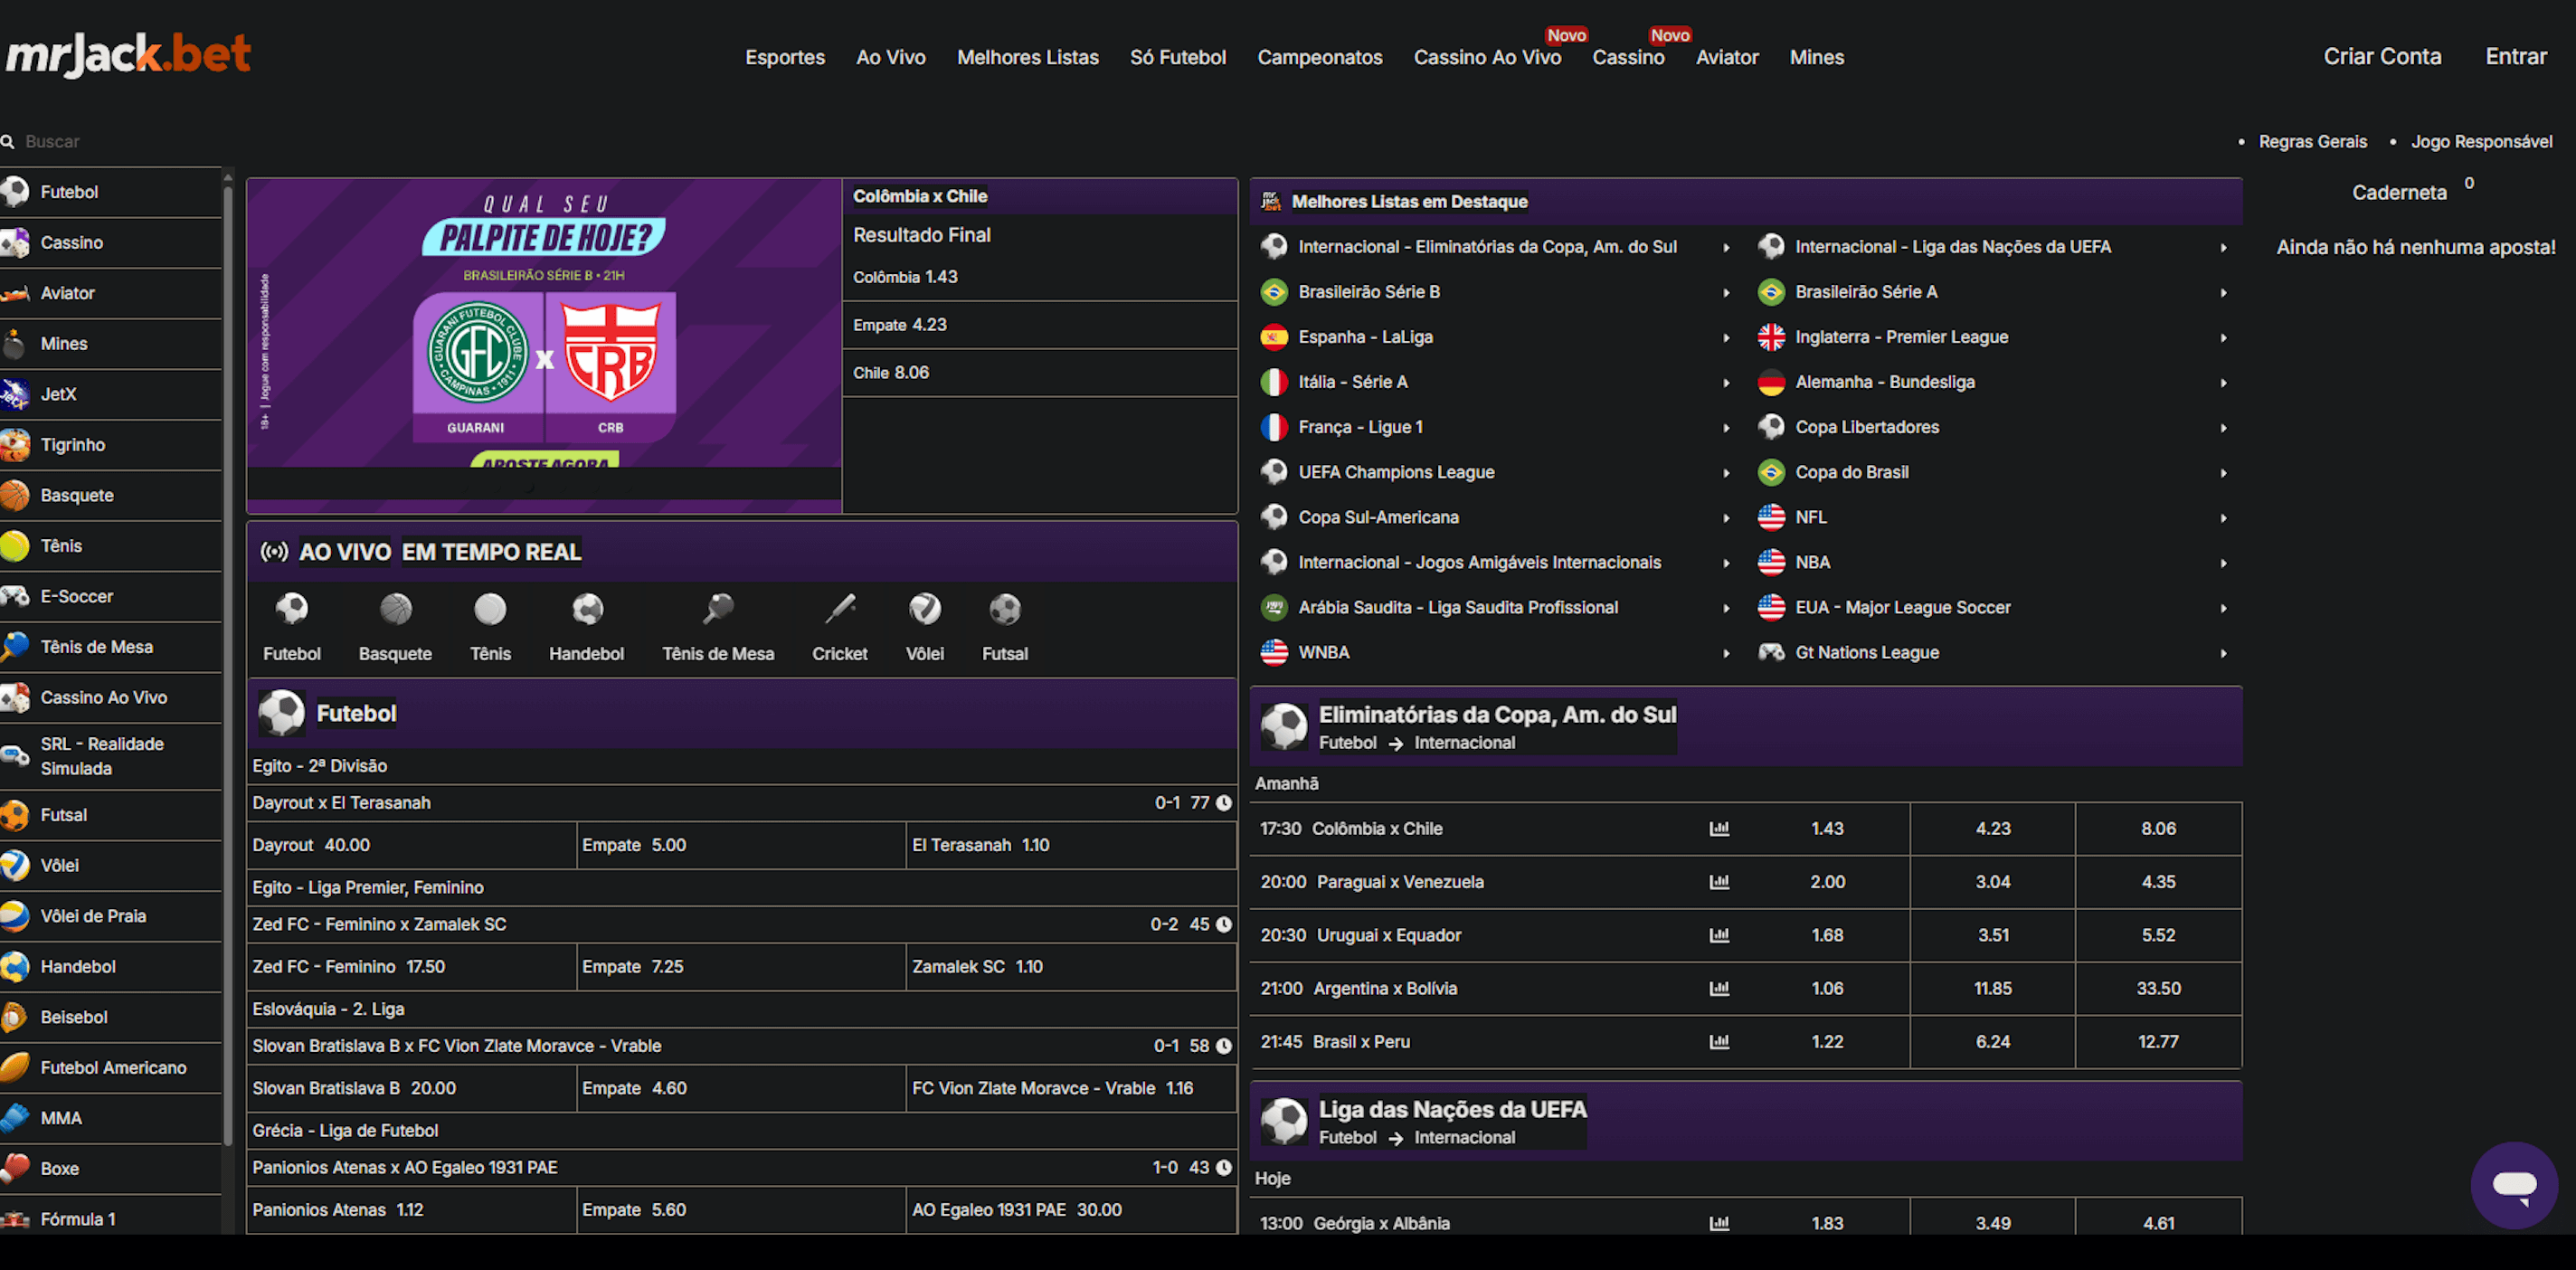Expand Copa Libertadores list arrow
This screenshot has width=2576, height=1270.
2223,428
